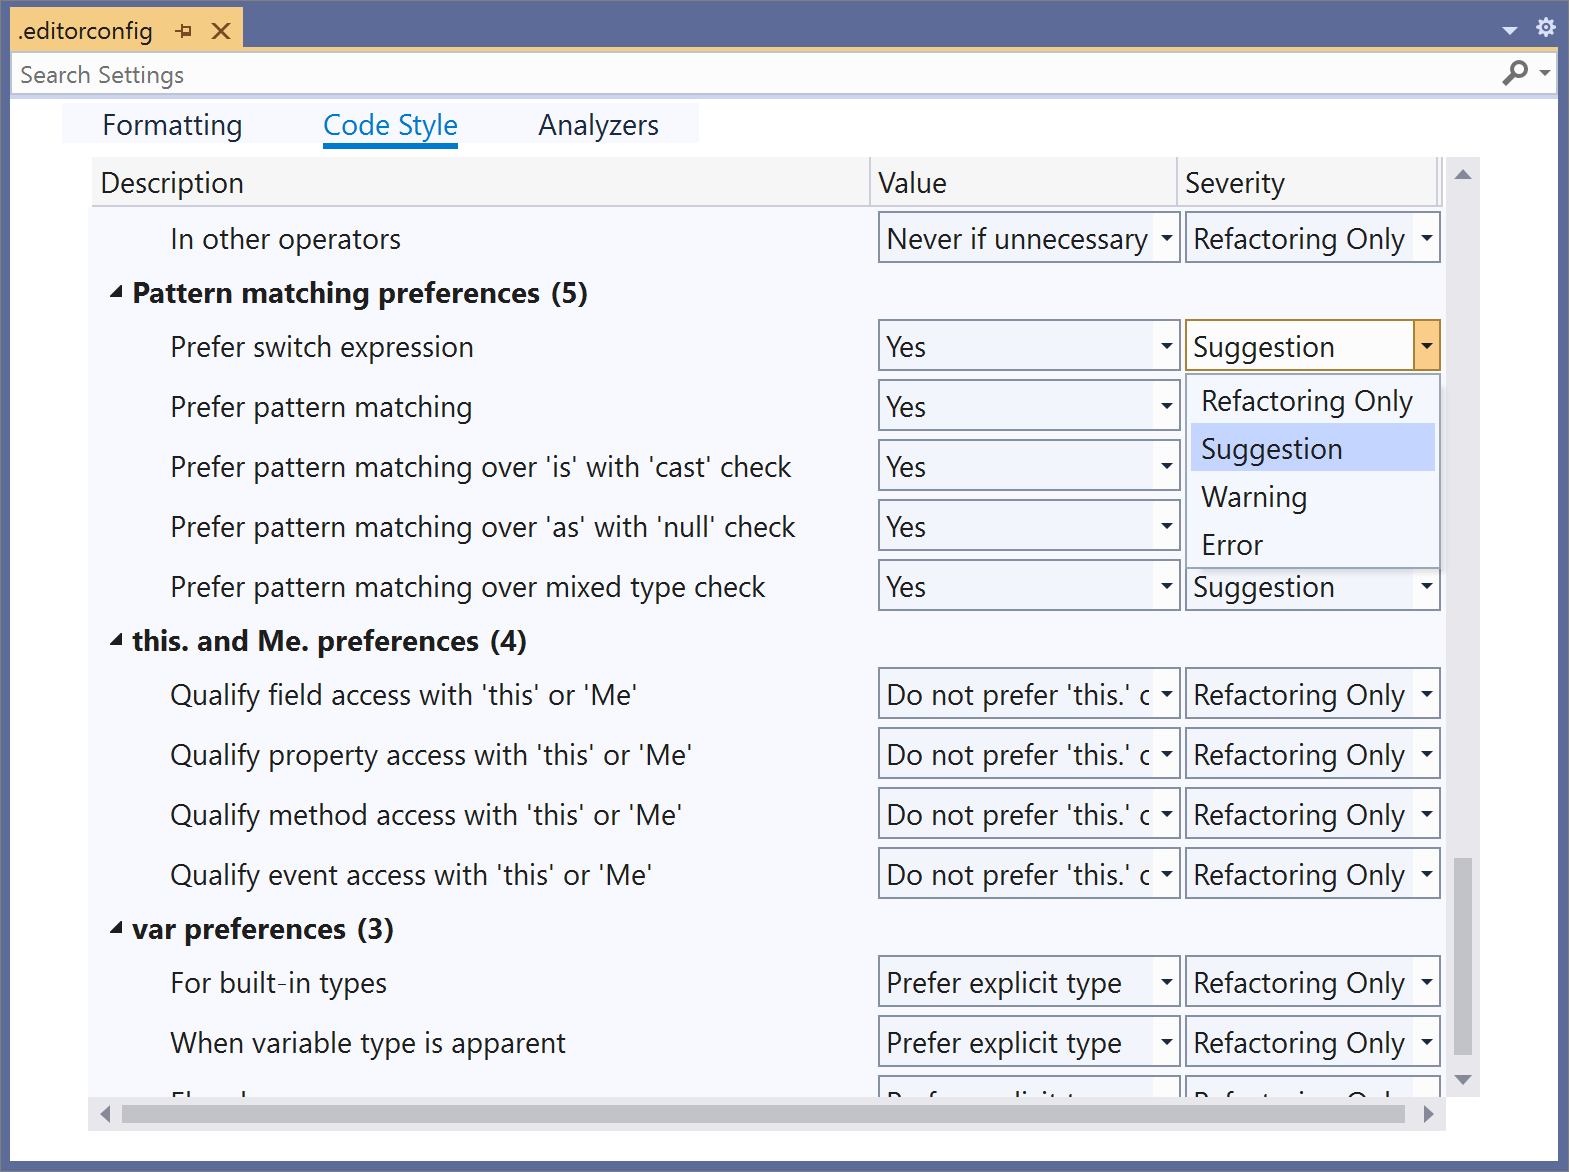Open value dropdown for Qualify field access
1569x1172 pixels.
[1166, 694]
